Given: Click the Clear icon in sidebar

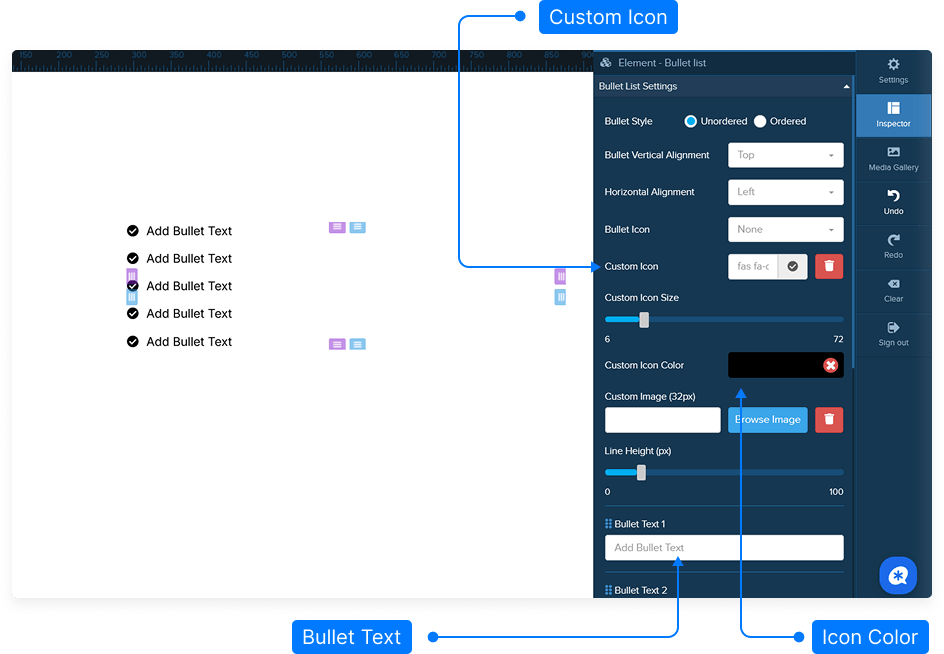Looking at the screenshot, I should point(893,284).
